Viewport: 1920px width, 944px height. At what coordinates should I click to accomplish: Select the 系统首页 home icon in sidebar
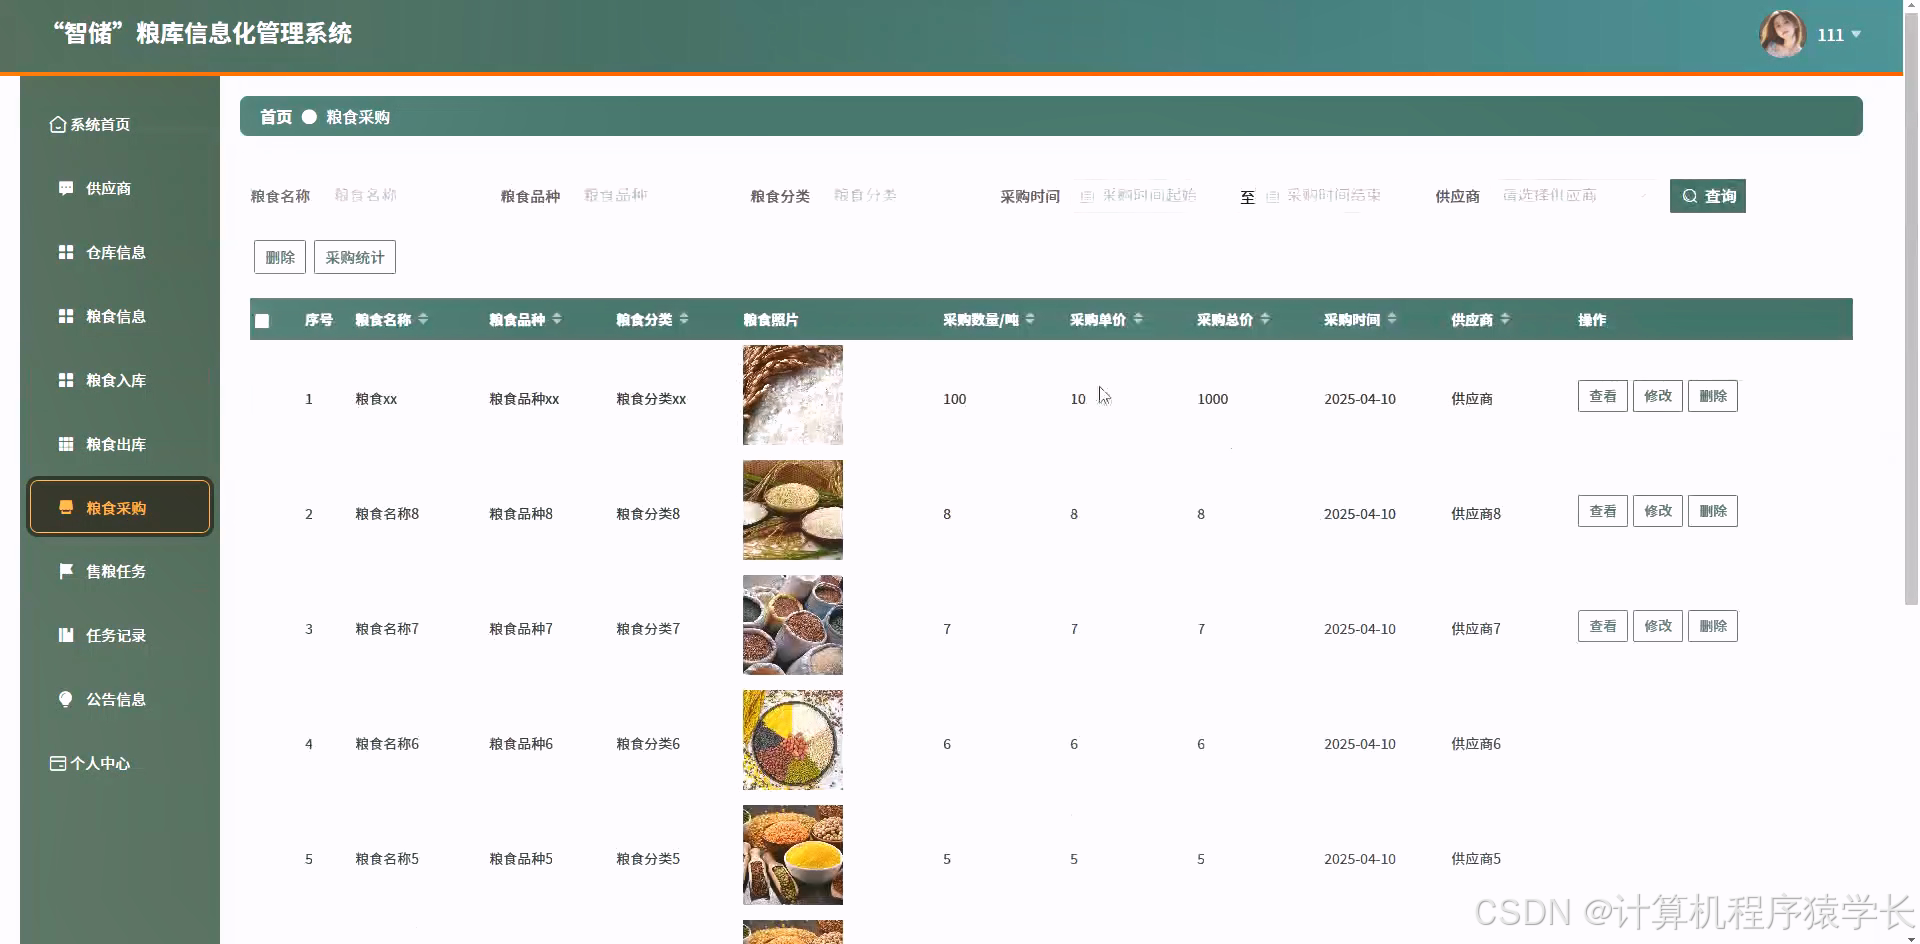coord(57,124)
